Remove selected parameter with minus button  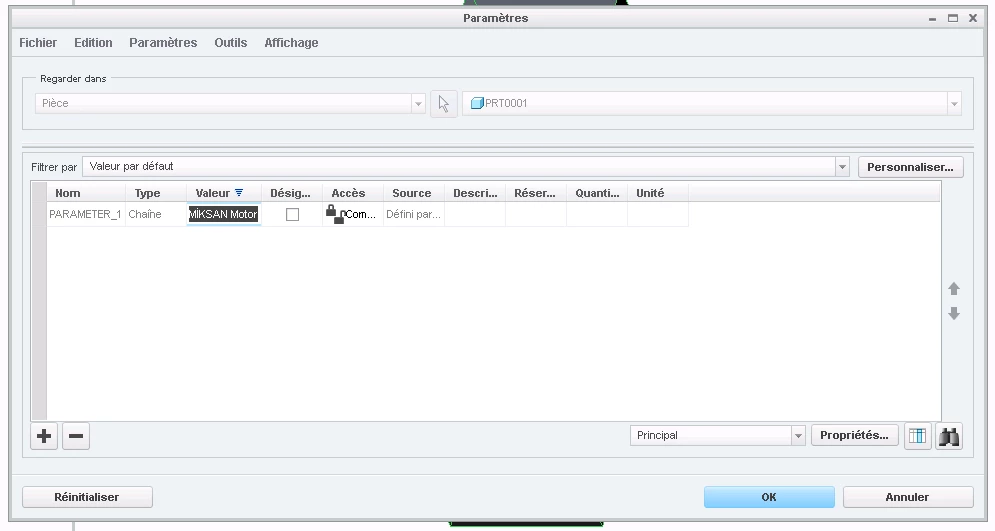coord(76,436)
